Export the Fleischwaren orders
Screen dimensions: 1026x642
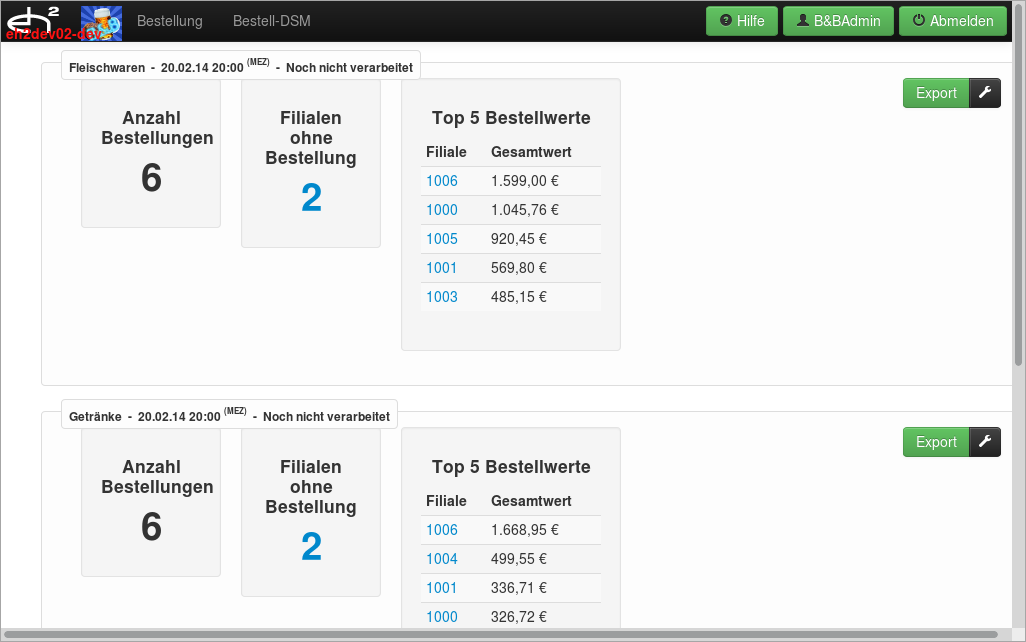[x=936, y=93]
